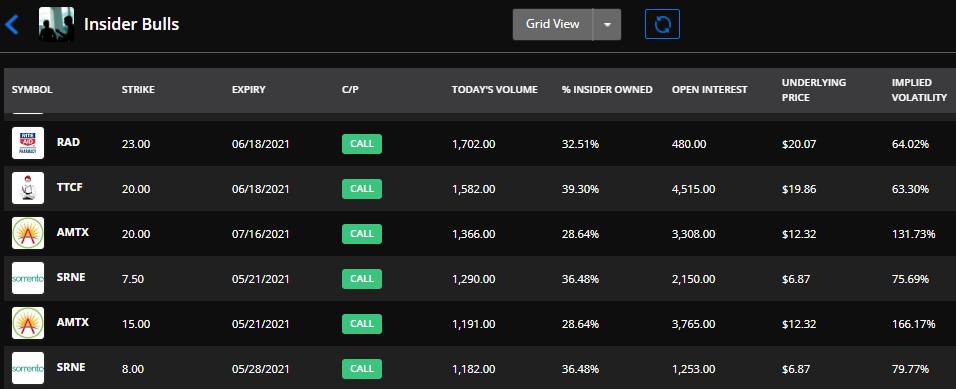Sort by IMPLIED VOLATILITY column
Viewport: 956px width, 389px height.
coord(919,90)
